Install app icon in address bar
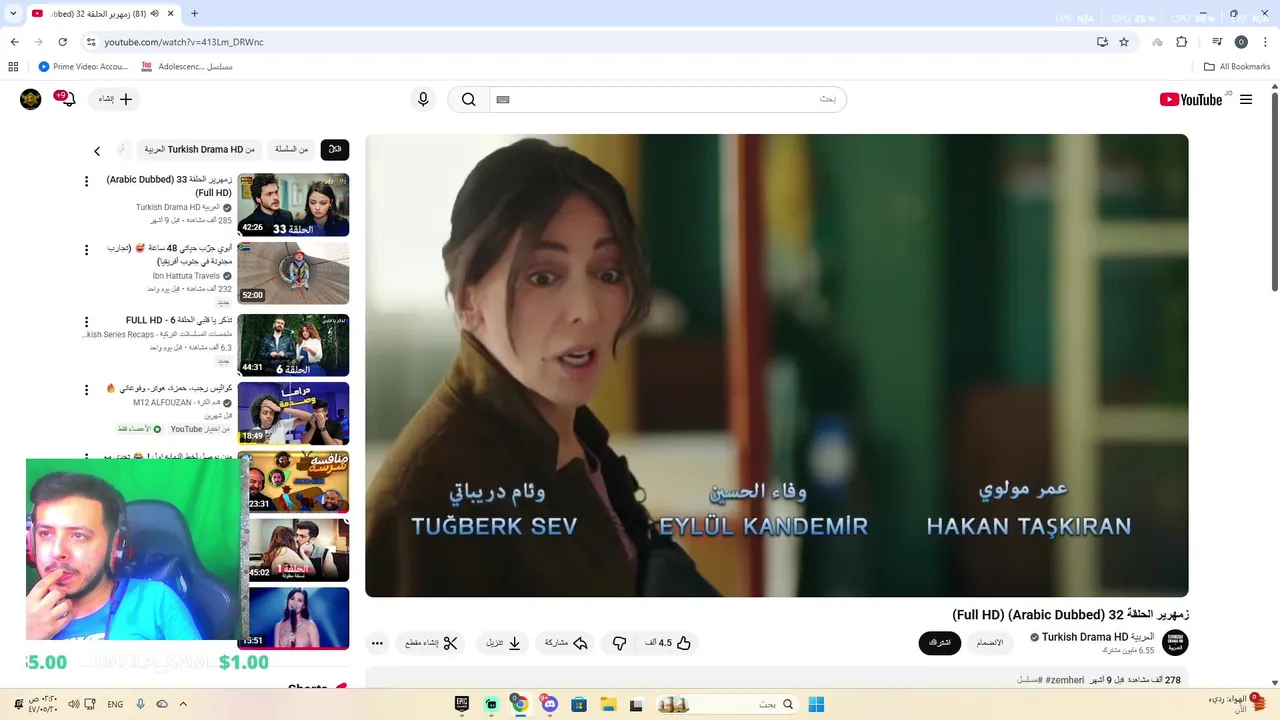This screenshot has height=720, width=1280. tap(1102, 42)
